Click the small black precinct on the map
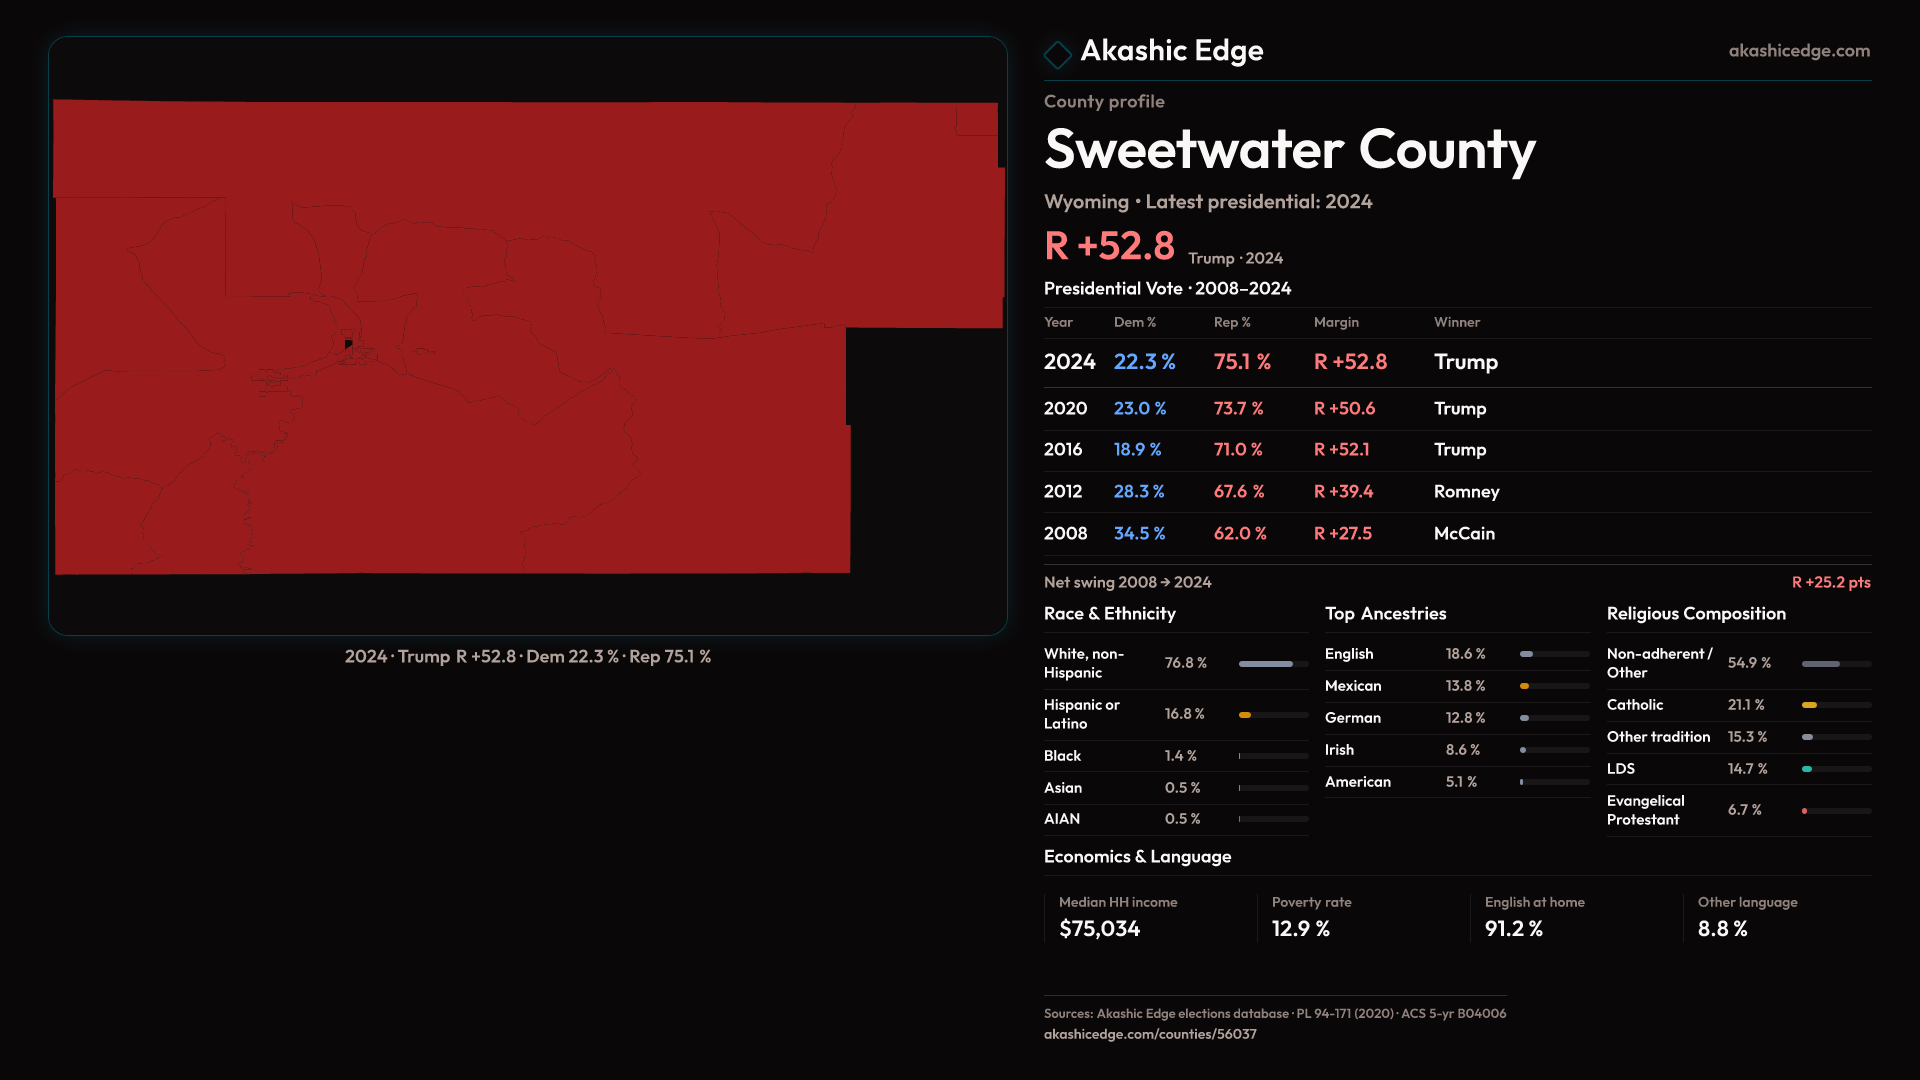The image size is (1920, 1080). (348, 344)
